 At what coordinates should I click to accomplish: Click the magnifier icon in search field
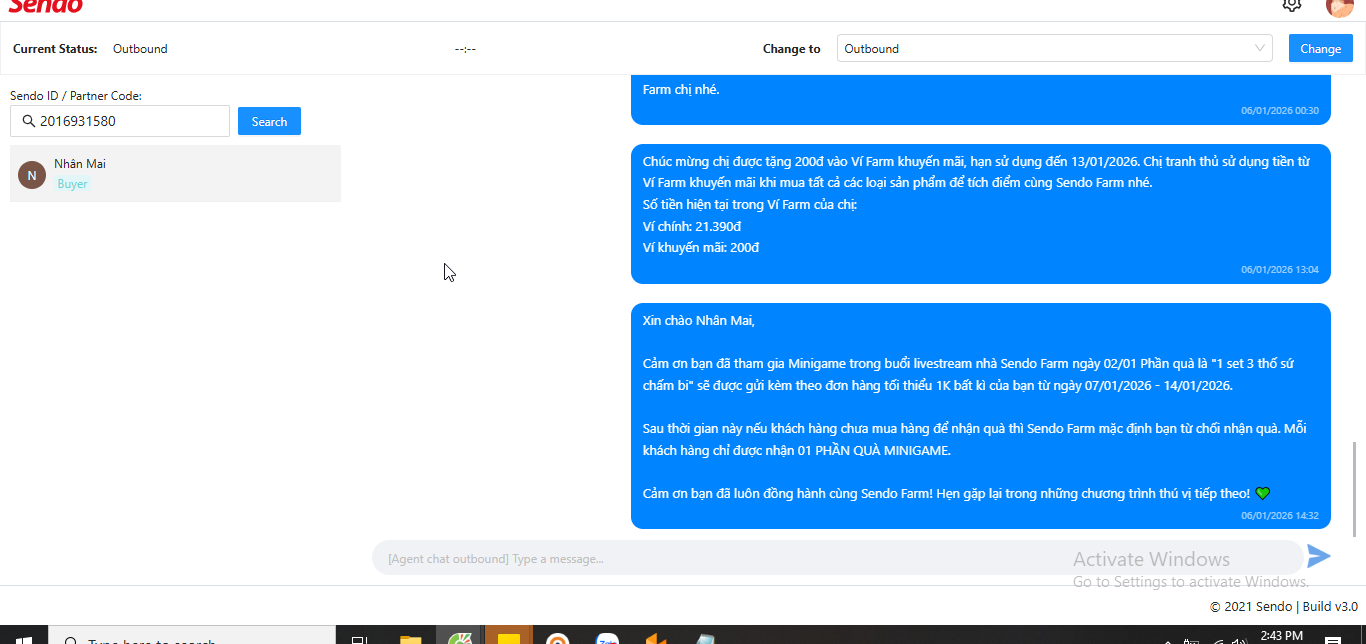point(28,121)
